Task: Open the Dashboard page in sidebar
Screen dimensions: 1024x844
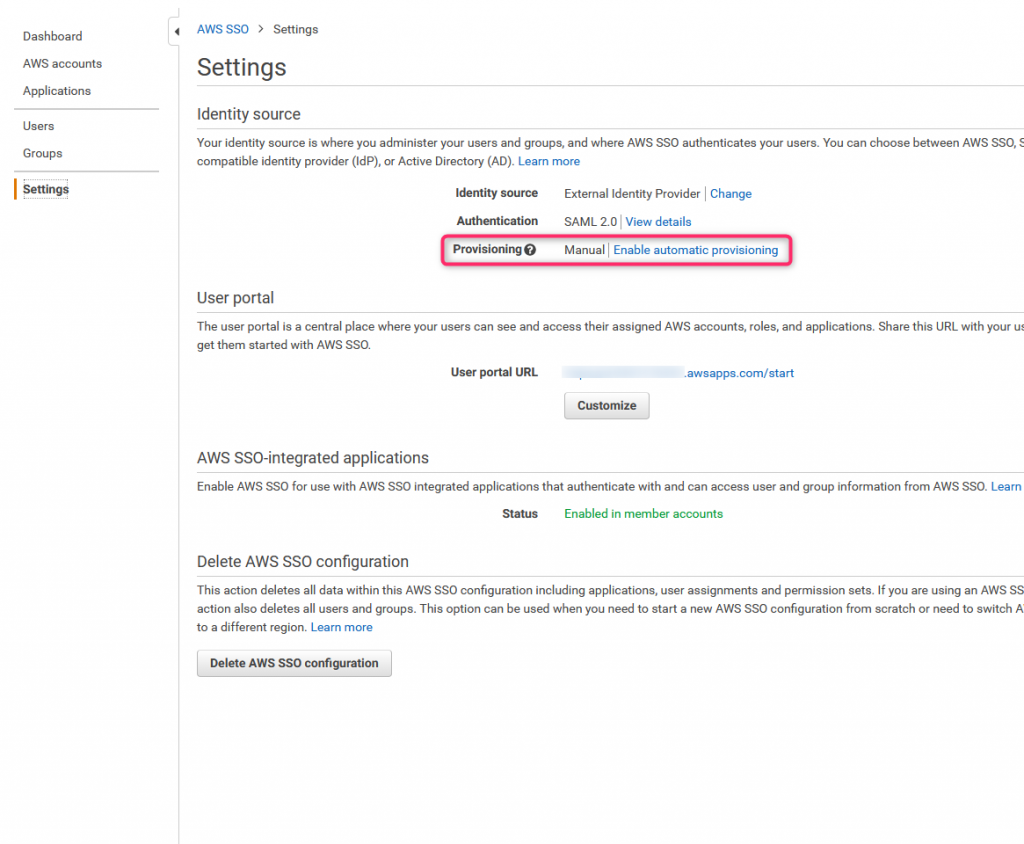Action: pos(53,36)
